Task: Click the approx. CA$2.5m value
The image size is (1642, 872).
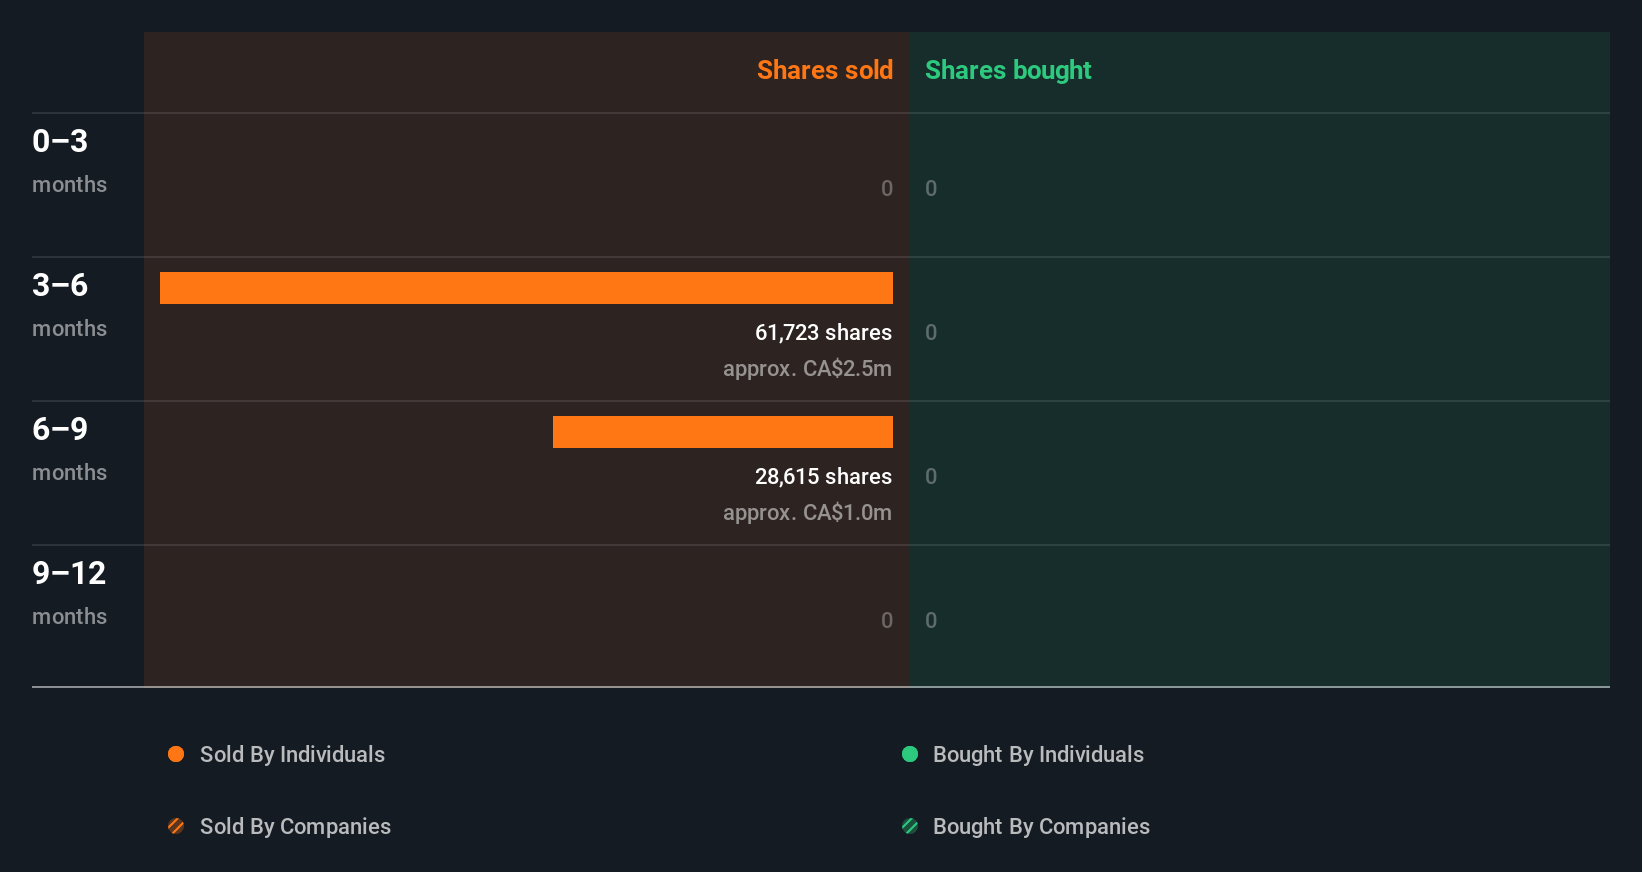Action: 807,368
